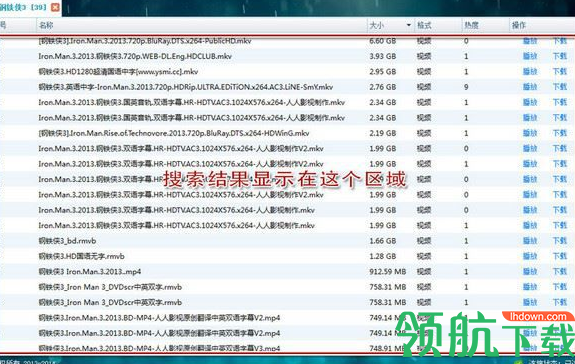The image size is (575, 364).
Task: Select the file name ending LiNE-SmY.mkv
Action: click(x=186, y=87)
